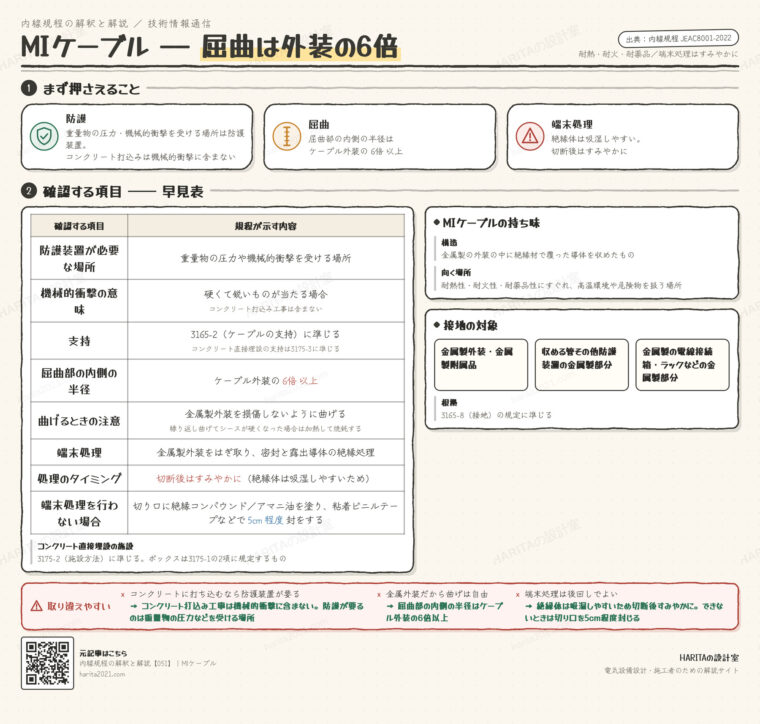Click the number 2 badge beside 確認する項目

(29, 191)
